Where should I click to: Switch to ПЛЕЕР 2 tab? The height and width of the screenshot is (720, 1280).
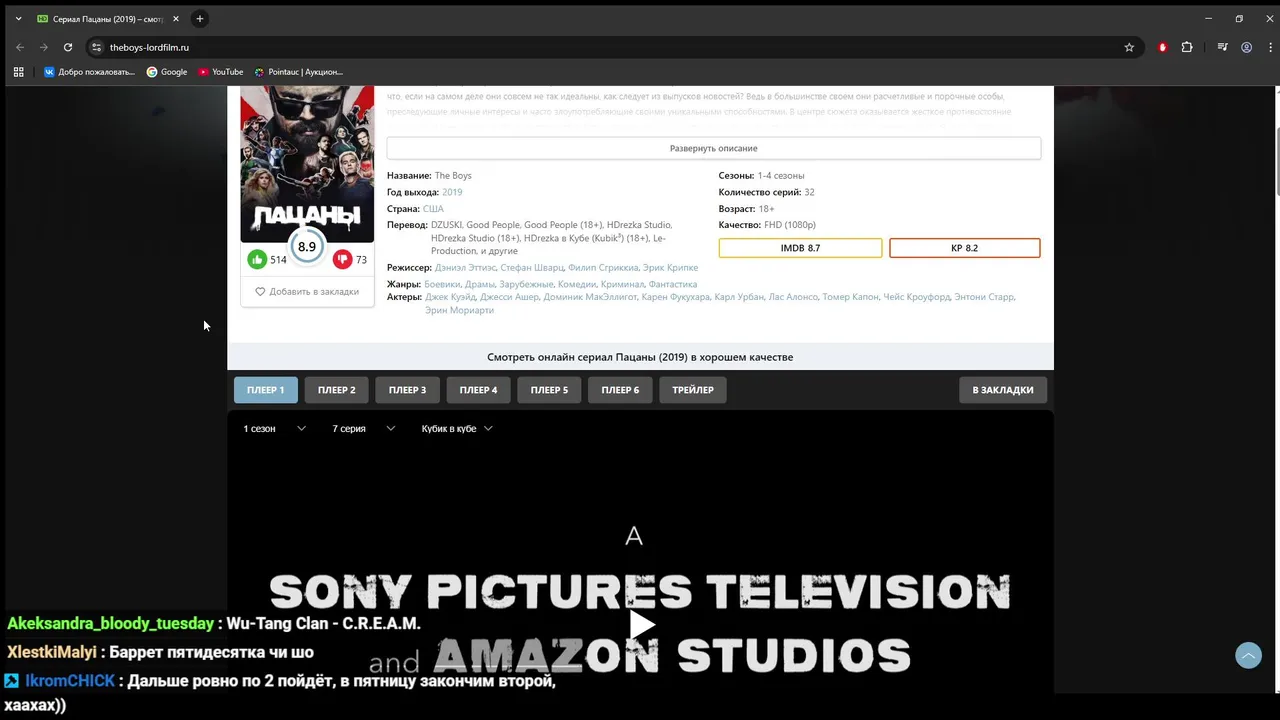tap(337, 390)
